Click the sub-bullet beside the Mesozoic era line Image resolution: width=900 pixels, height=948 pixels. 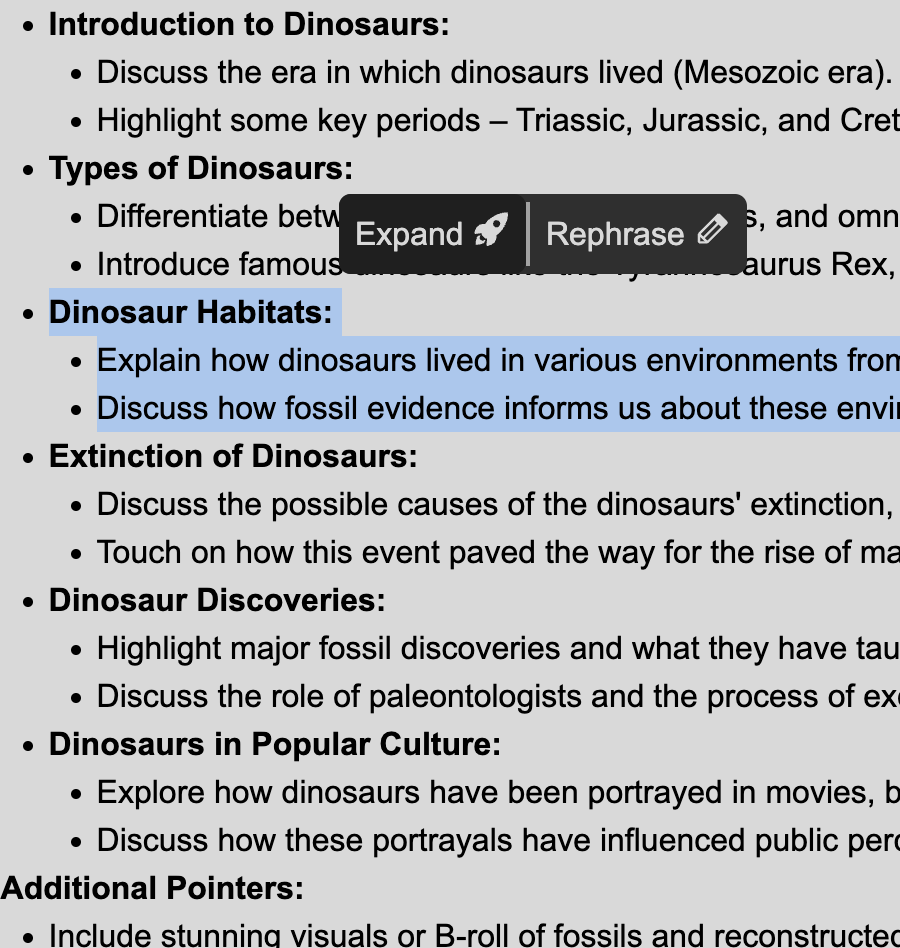coord(74,72)
